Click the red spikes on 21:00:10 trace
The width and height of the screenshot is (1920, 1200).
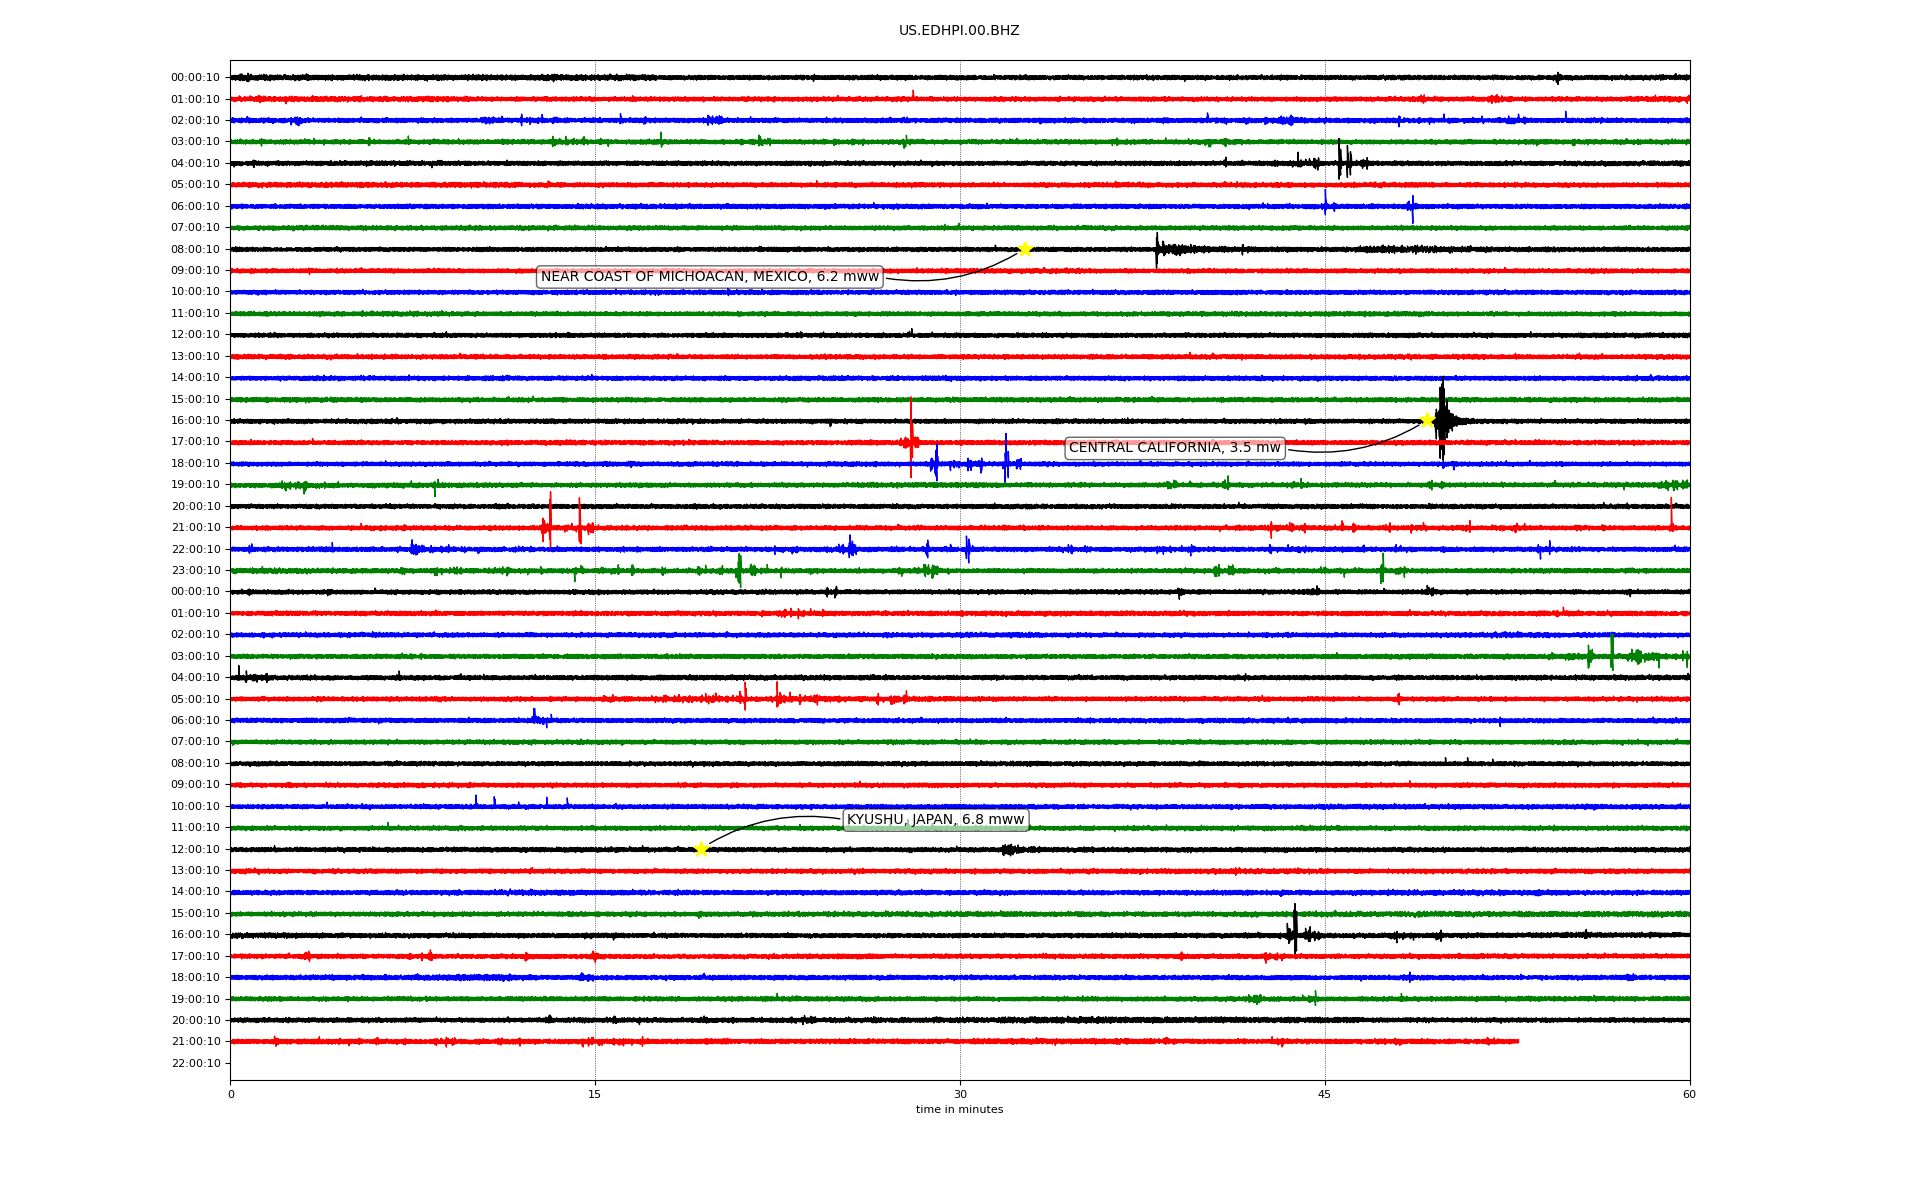pyautogui.click(x=550, y=524)
